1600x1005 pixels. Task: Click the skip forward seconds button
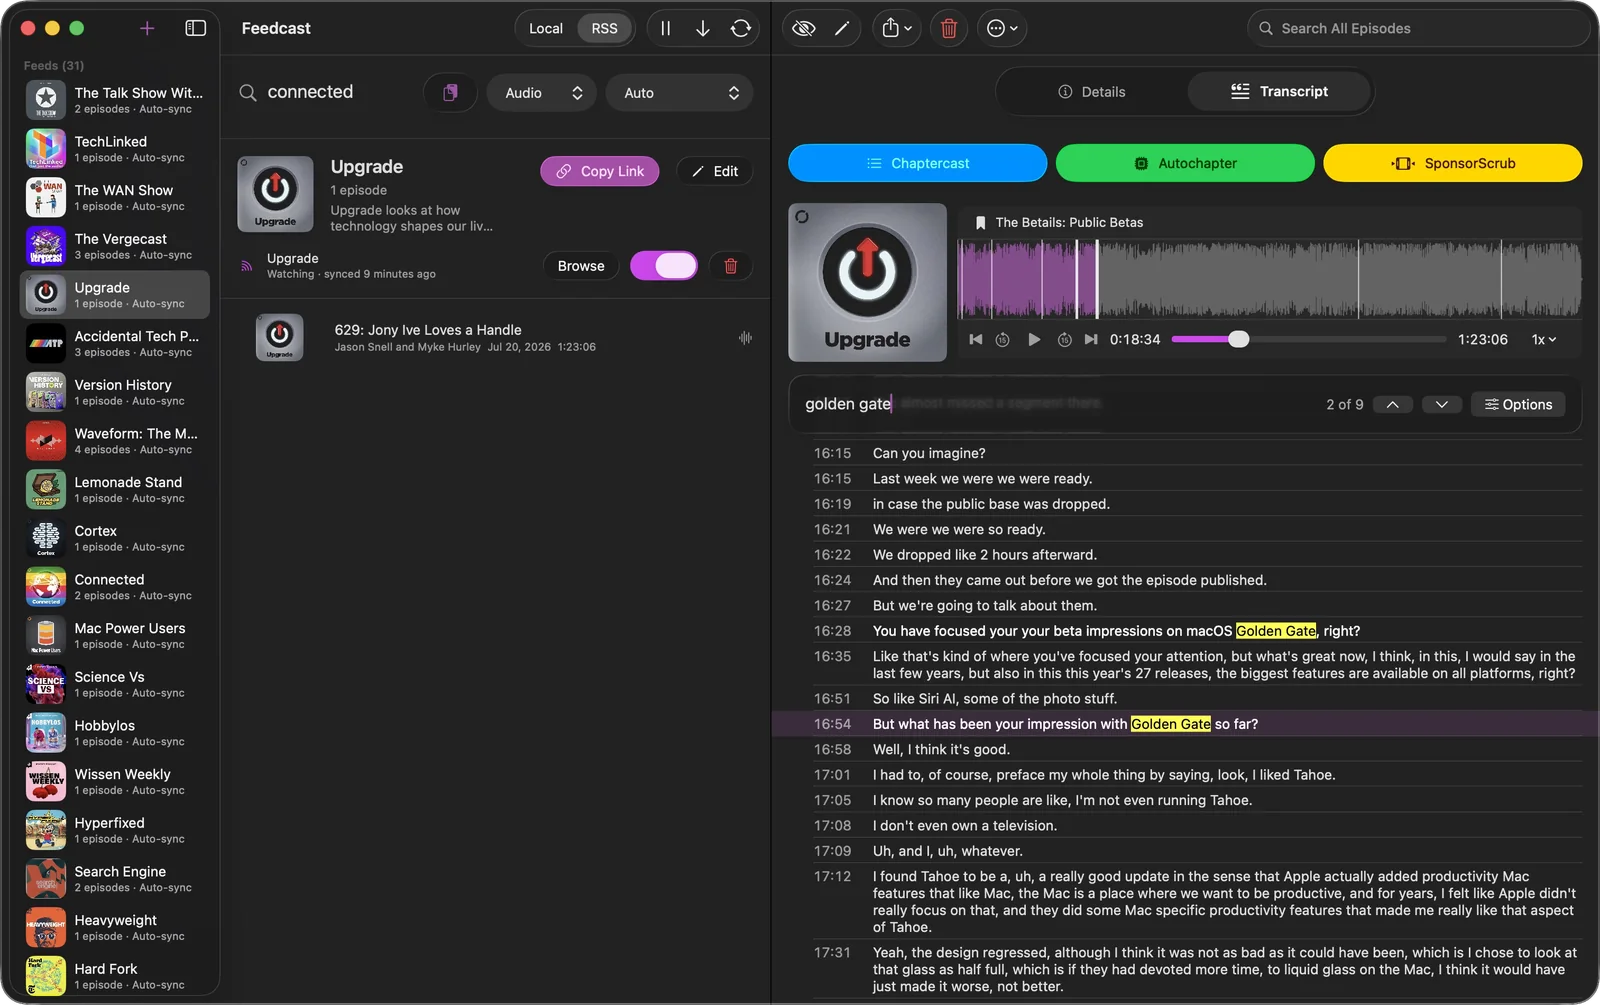point(1064,340)
